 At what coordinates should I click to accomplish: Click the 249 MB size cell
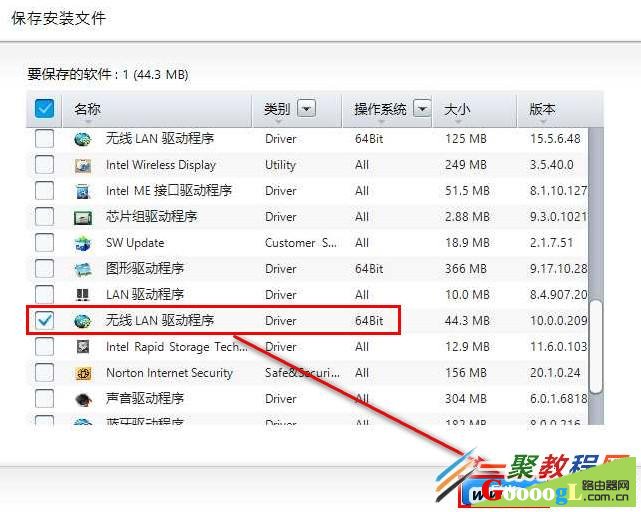click(466, 165)
